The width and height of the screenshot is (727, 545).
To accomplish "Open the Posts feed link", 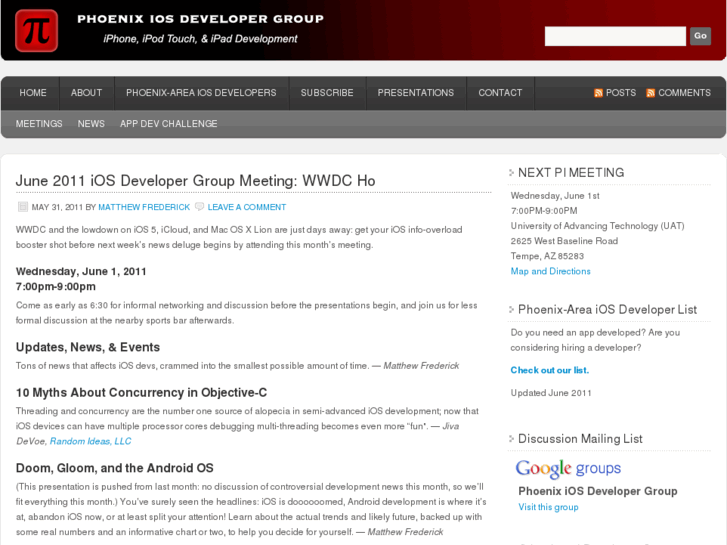I will point(621,93).
